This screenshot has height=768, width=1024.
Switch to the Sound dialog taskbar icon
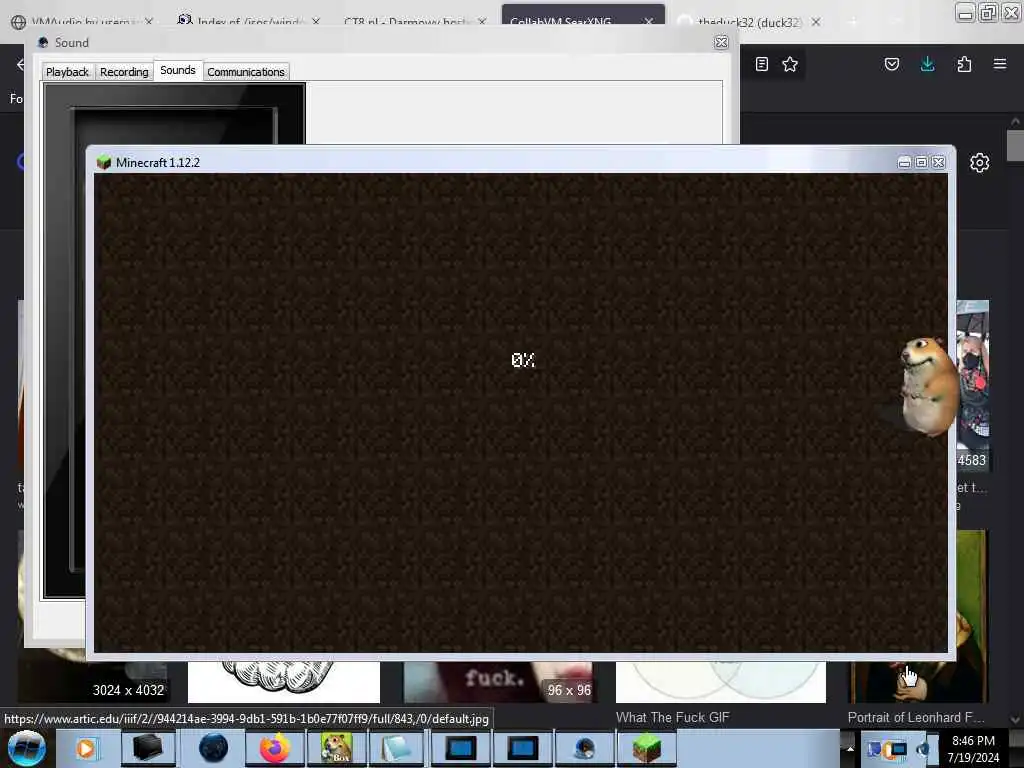(584, 748)
